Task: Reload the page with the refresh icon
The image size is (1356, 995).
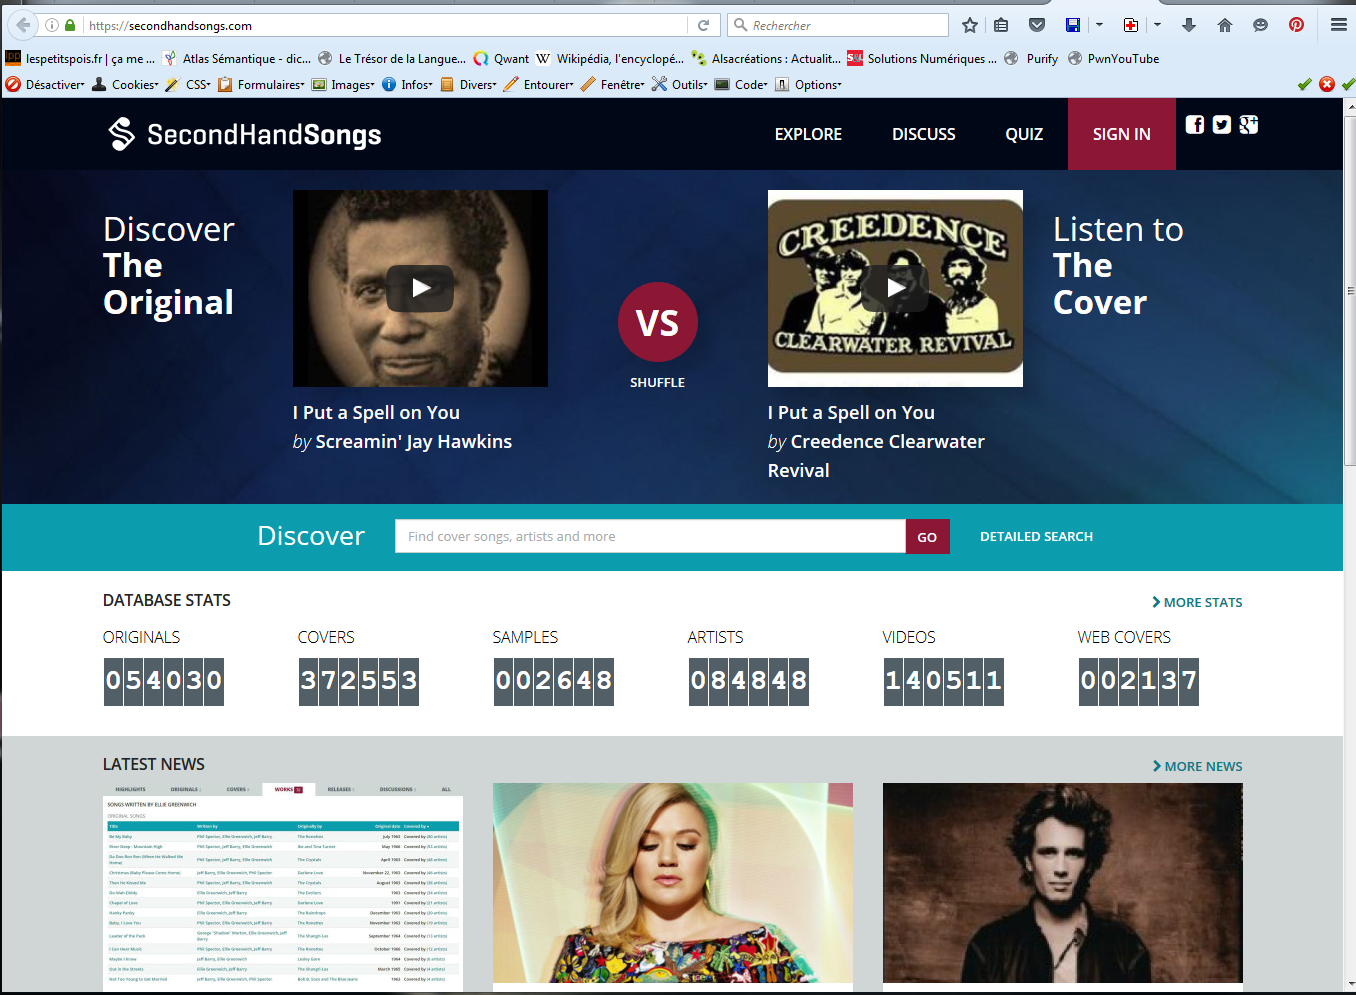Action: coord(703,25)
